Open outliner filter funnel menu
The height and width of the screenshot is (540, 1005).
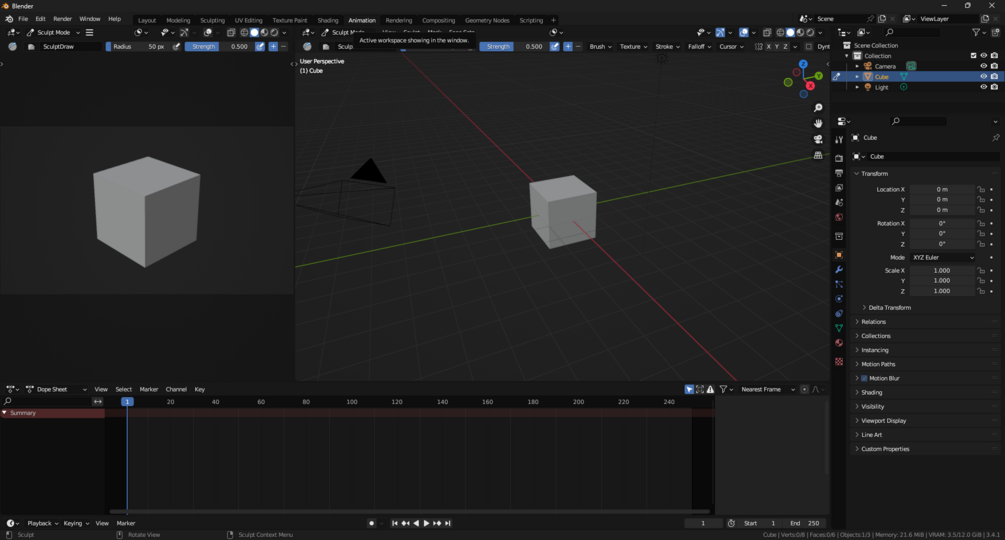click(979, 32)
